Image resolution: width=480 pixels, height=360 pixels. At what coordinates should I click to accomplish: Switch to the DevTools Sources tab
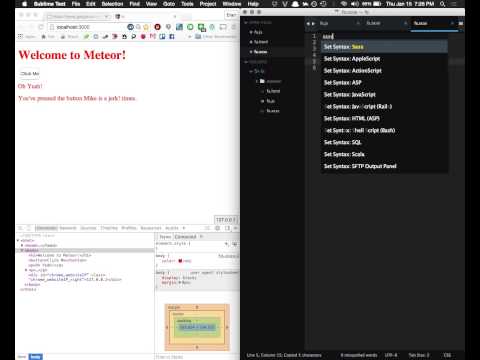(x=88, y=228)
